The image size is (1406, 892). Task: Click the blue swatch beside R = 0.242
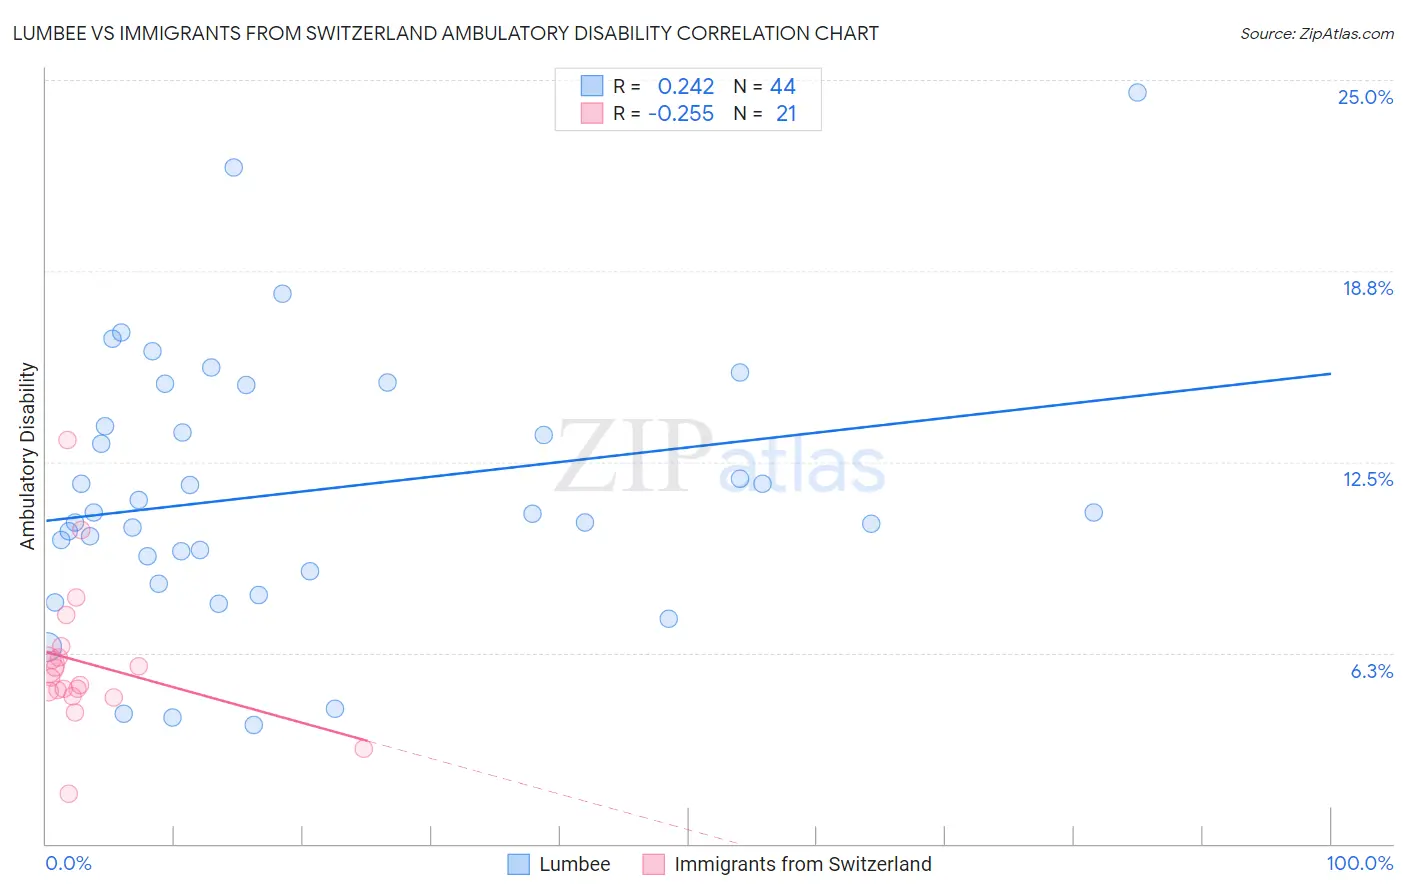[592, 86]
